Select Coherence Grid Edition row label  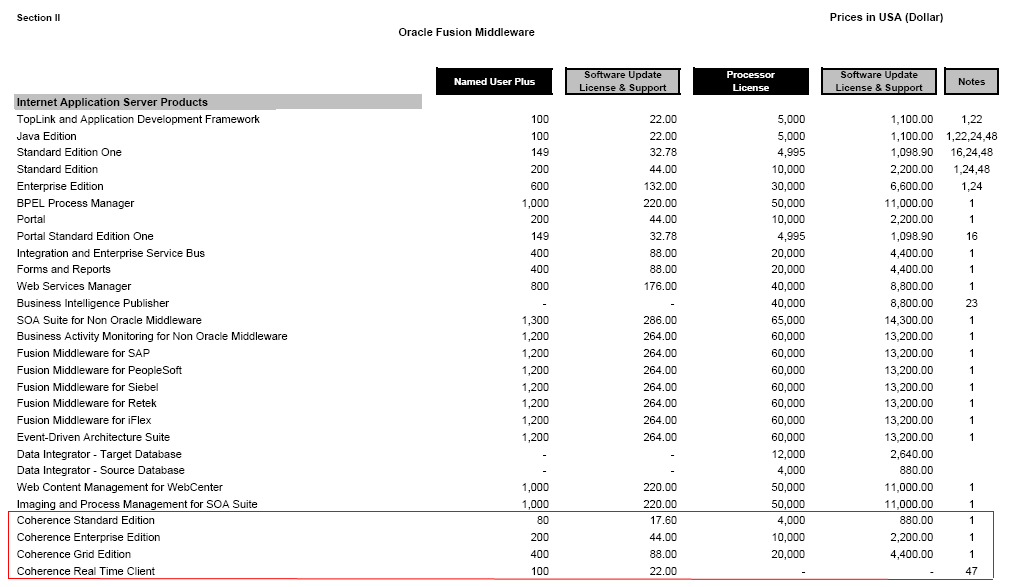[x=74, y=554]
